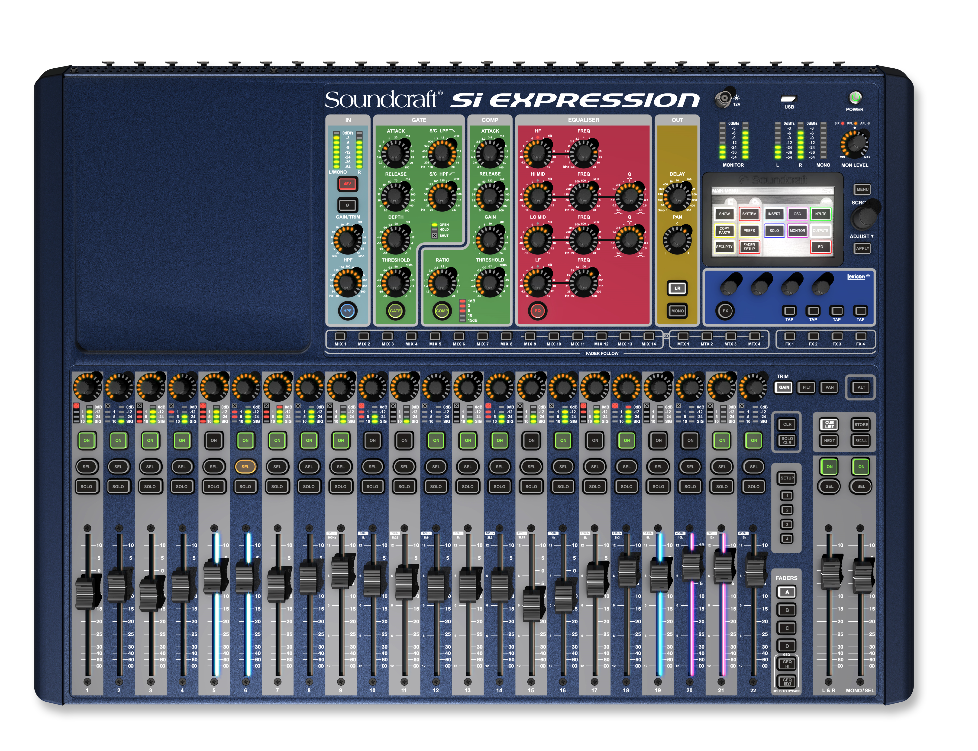Switch ON channel 5

coord(213,440)
